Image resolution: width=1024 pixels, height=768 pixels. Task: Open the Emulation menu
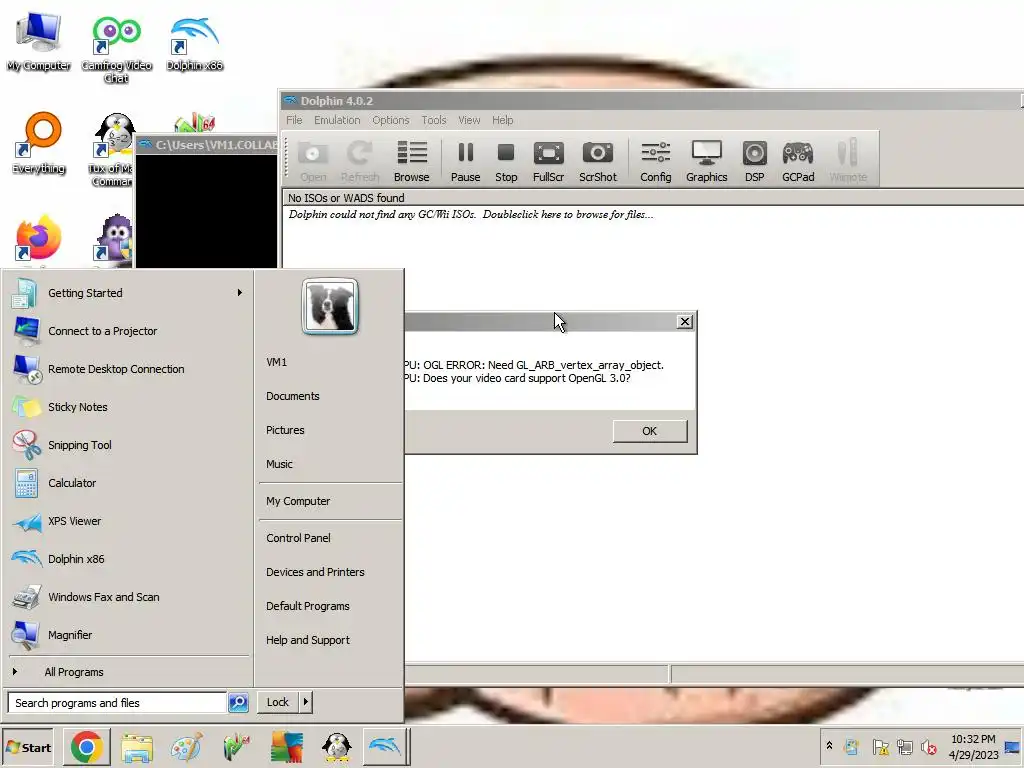[337, 120]
